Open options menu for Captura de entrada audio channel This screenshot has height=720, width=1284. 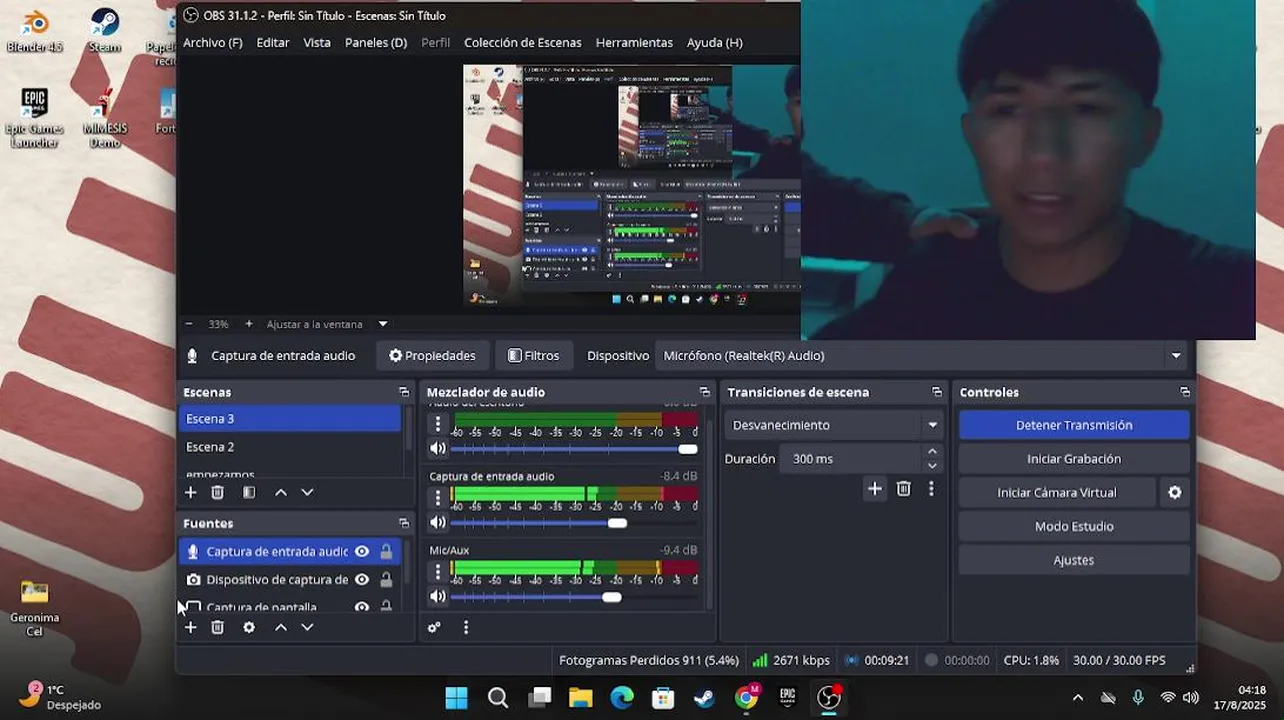[437, 497]
